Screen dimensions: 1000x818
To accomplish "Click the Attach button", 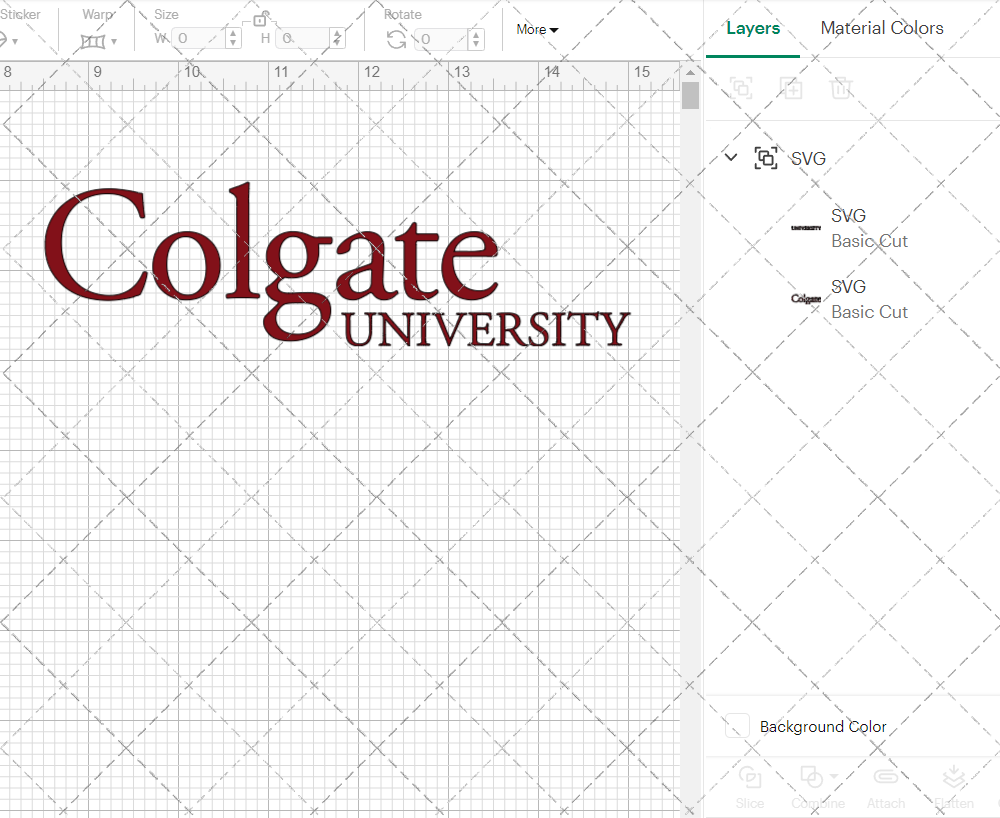I will tap(886, 787).
